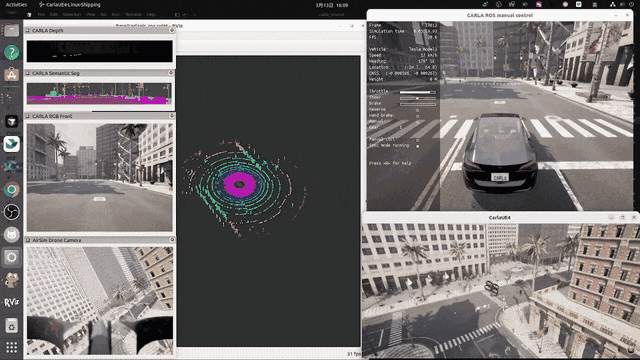Open Chrome browser from dock
Image resolution: width=640 pixels, height=360 pixels.
click(11, 189)
